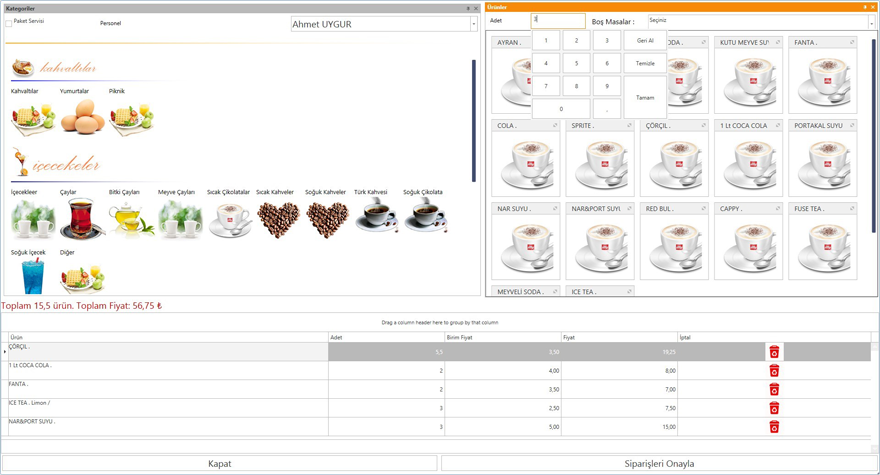Confirm quantity with Tamam button
The height and width of the screenshot is (475, 880).
point(645,98)
